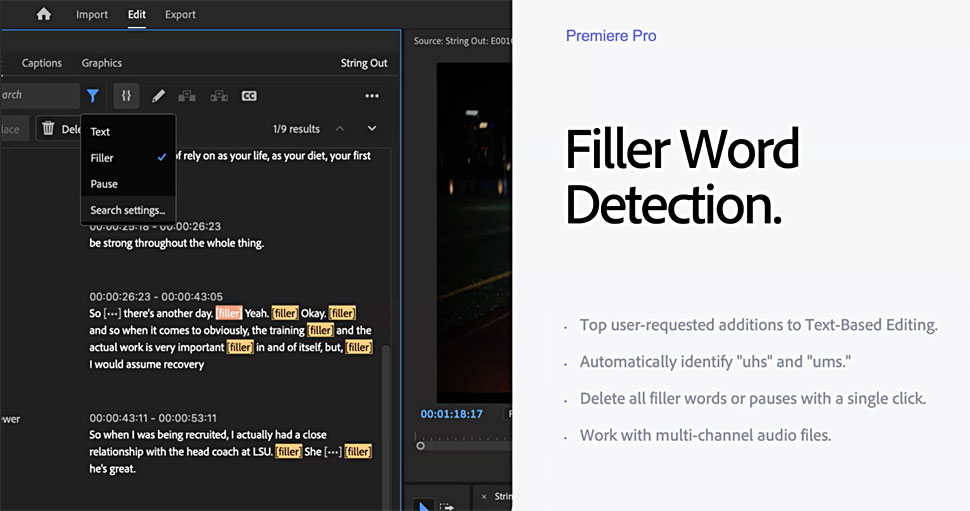Click the pause marker after So
Image resolution: width=970 pixels, height=511 pixels.
(x=112, y=313)
